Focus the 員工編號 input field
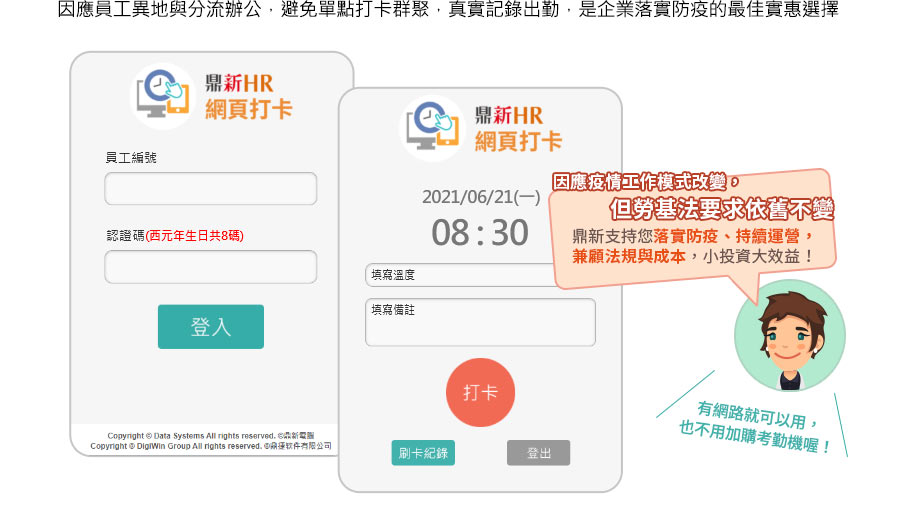 [x=210, y=188]
